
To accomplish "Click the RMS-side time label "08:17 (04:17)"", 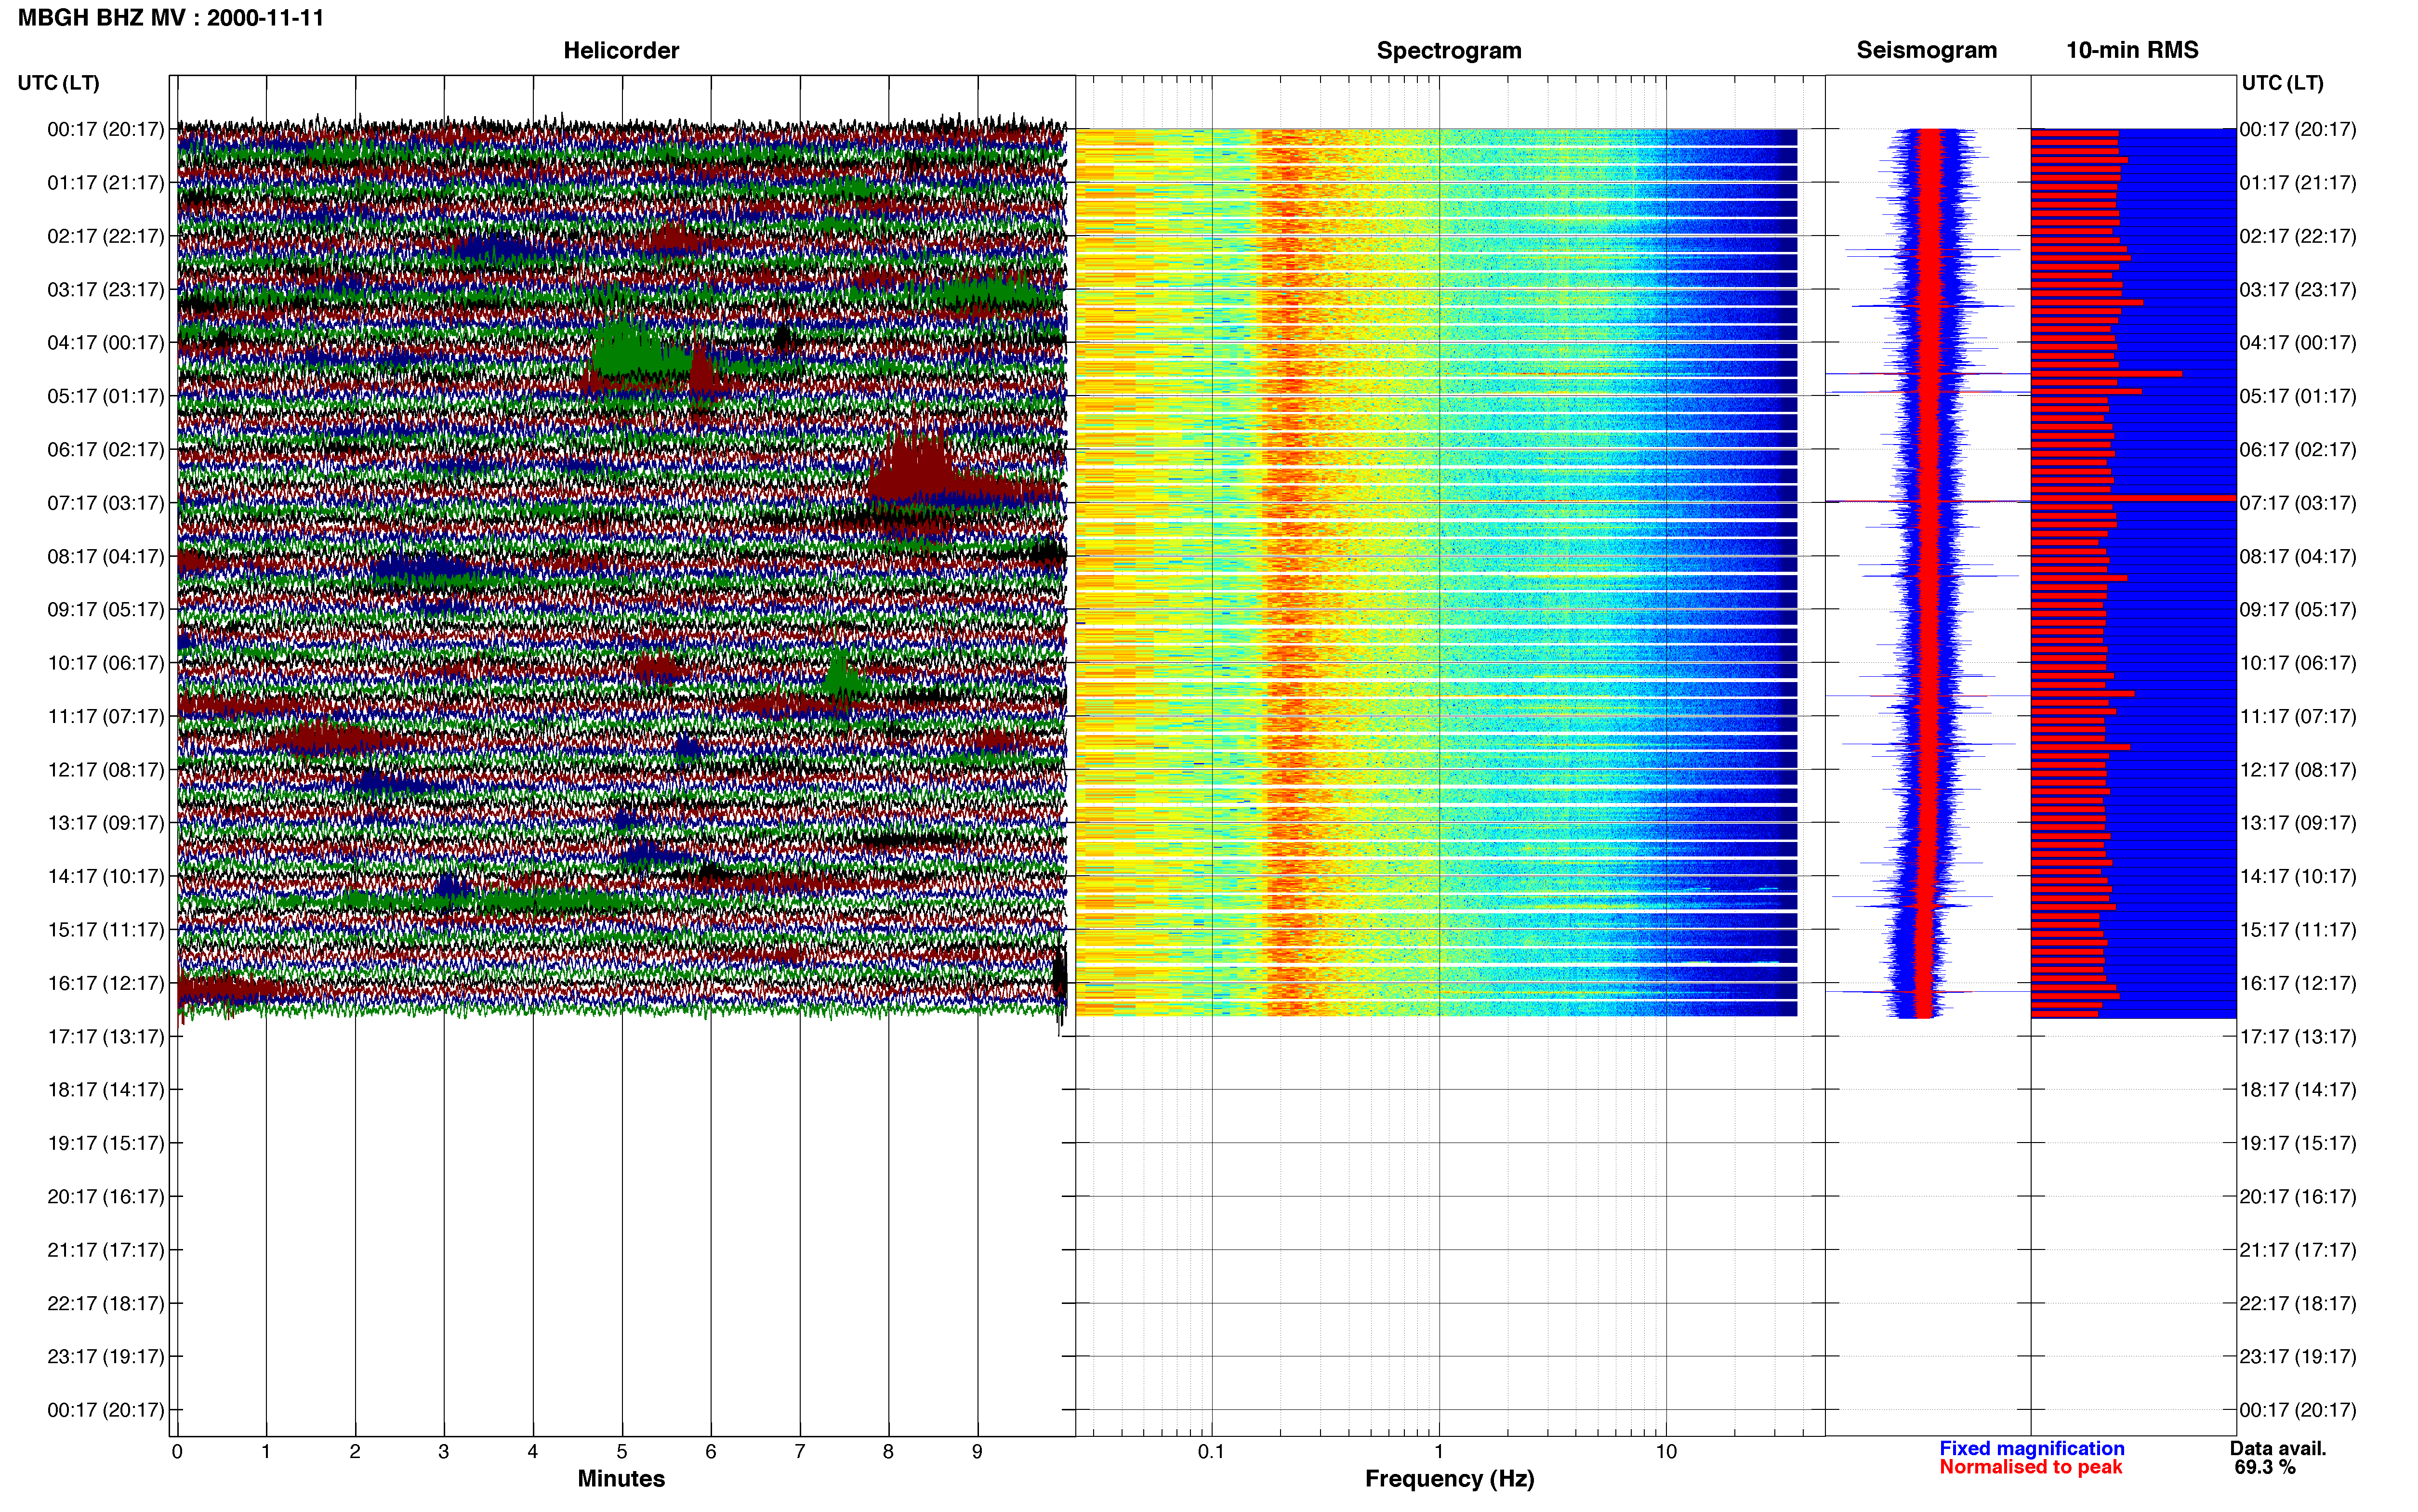I will [2298, 556].
